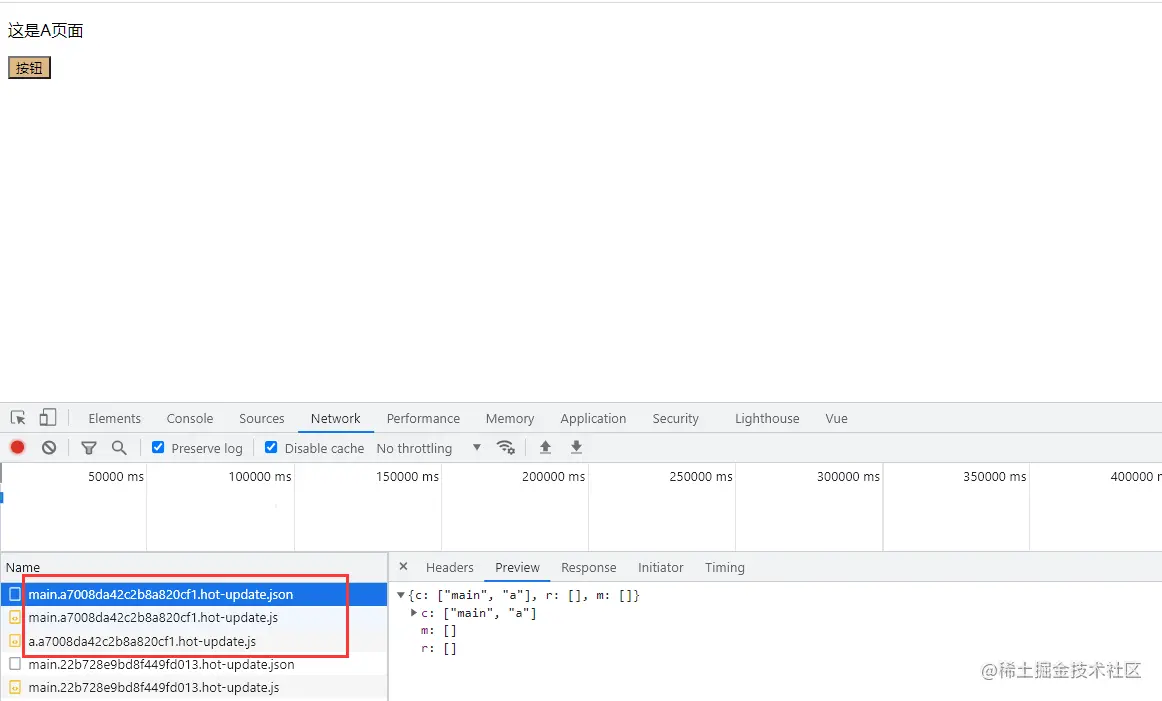Toggle the Preserve log checkbox
This screenshot has width=1162, height=701.
158,448
